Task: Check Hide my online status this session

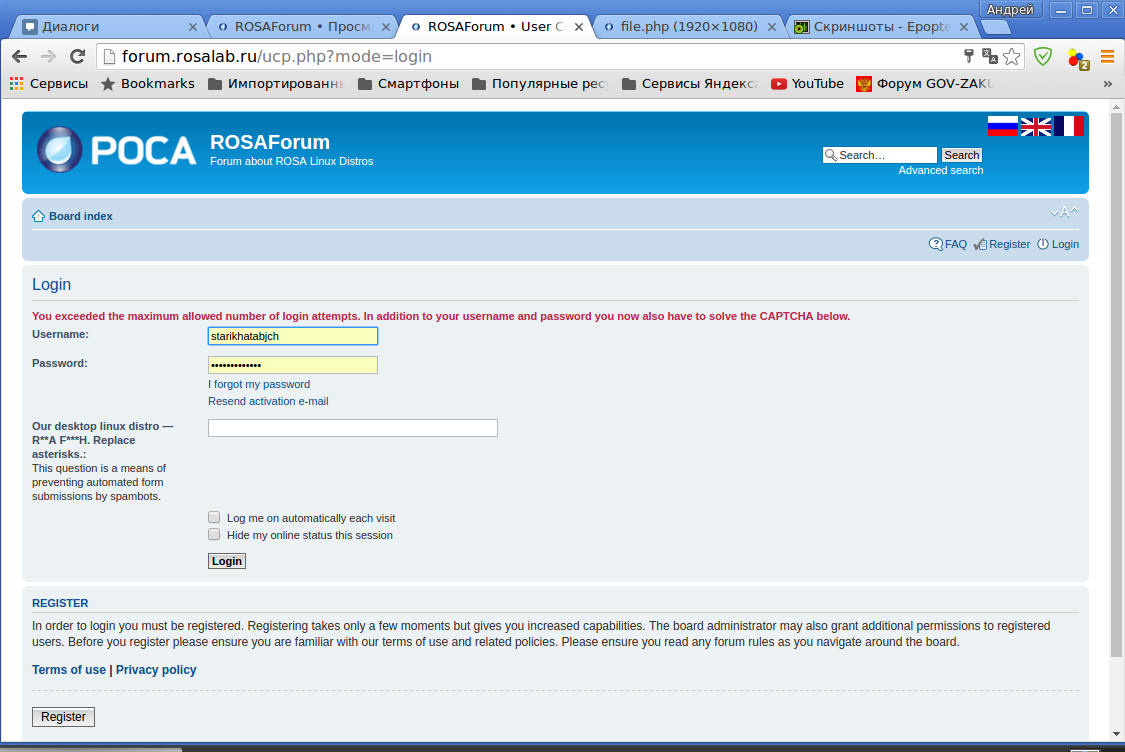Action: click(214, 535)
